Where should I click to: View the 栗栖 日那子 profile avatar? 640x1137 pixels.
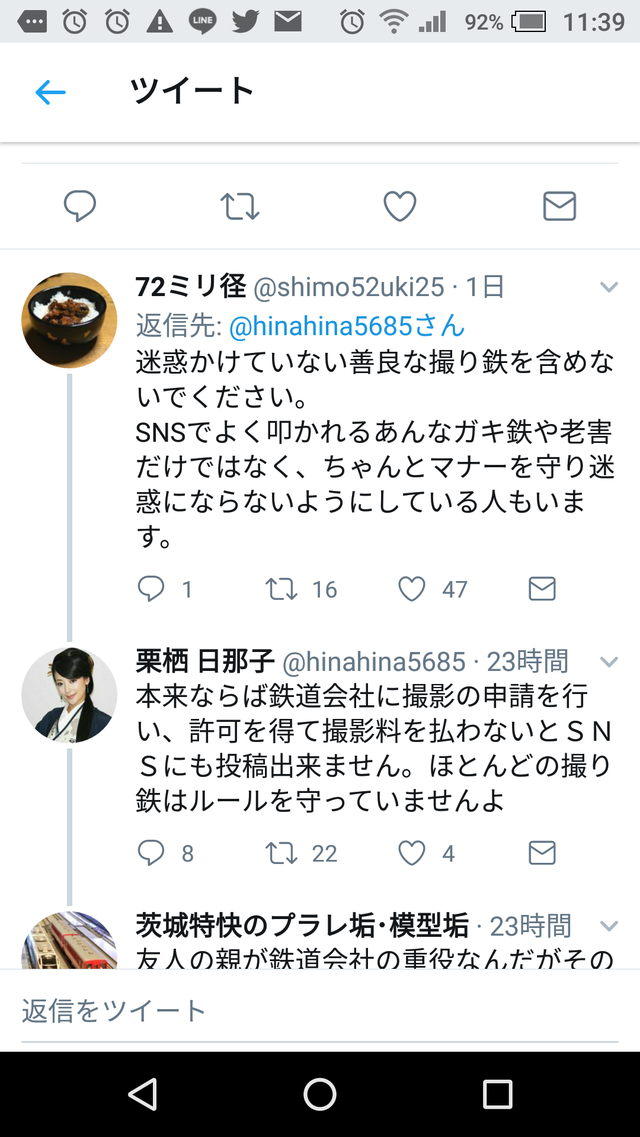pos(70,695)
